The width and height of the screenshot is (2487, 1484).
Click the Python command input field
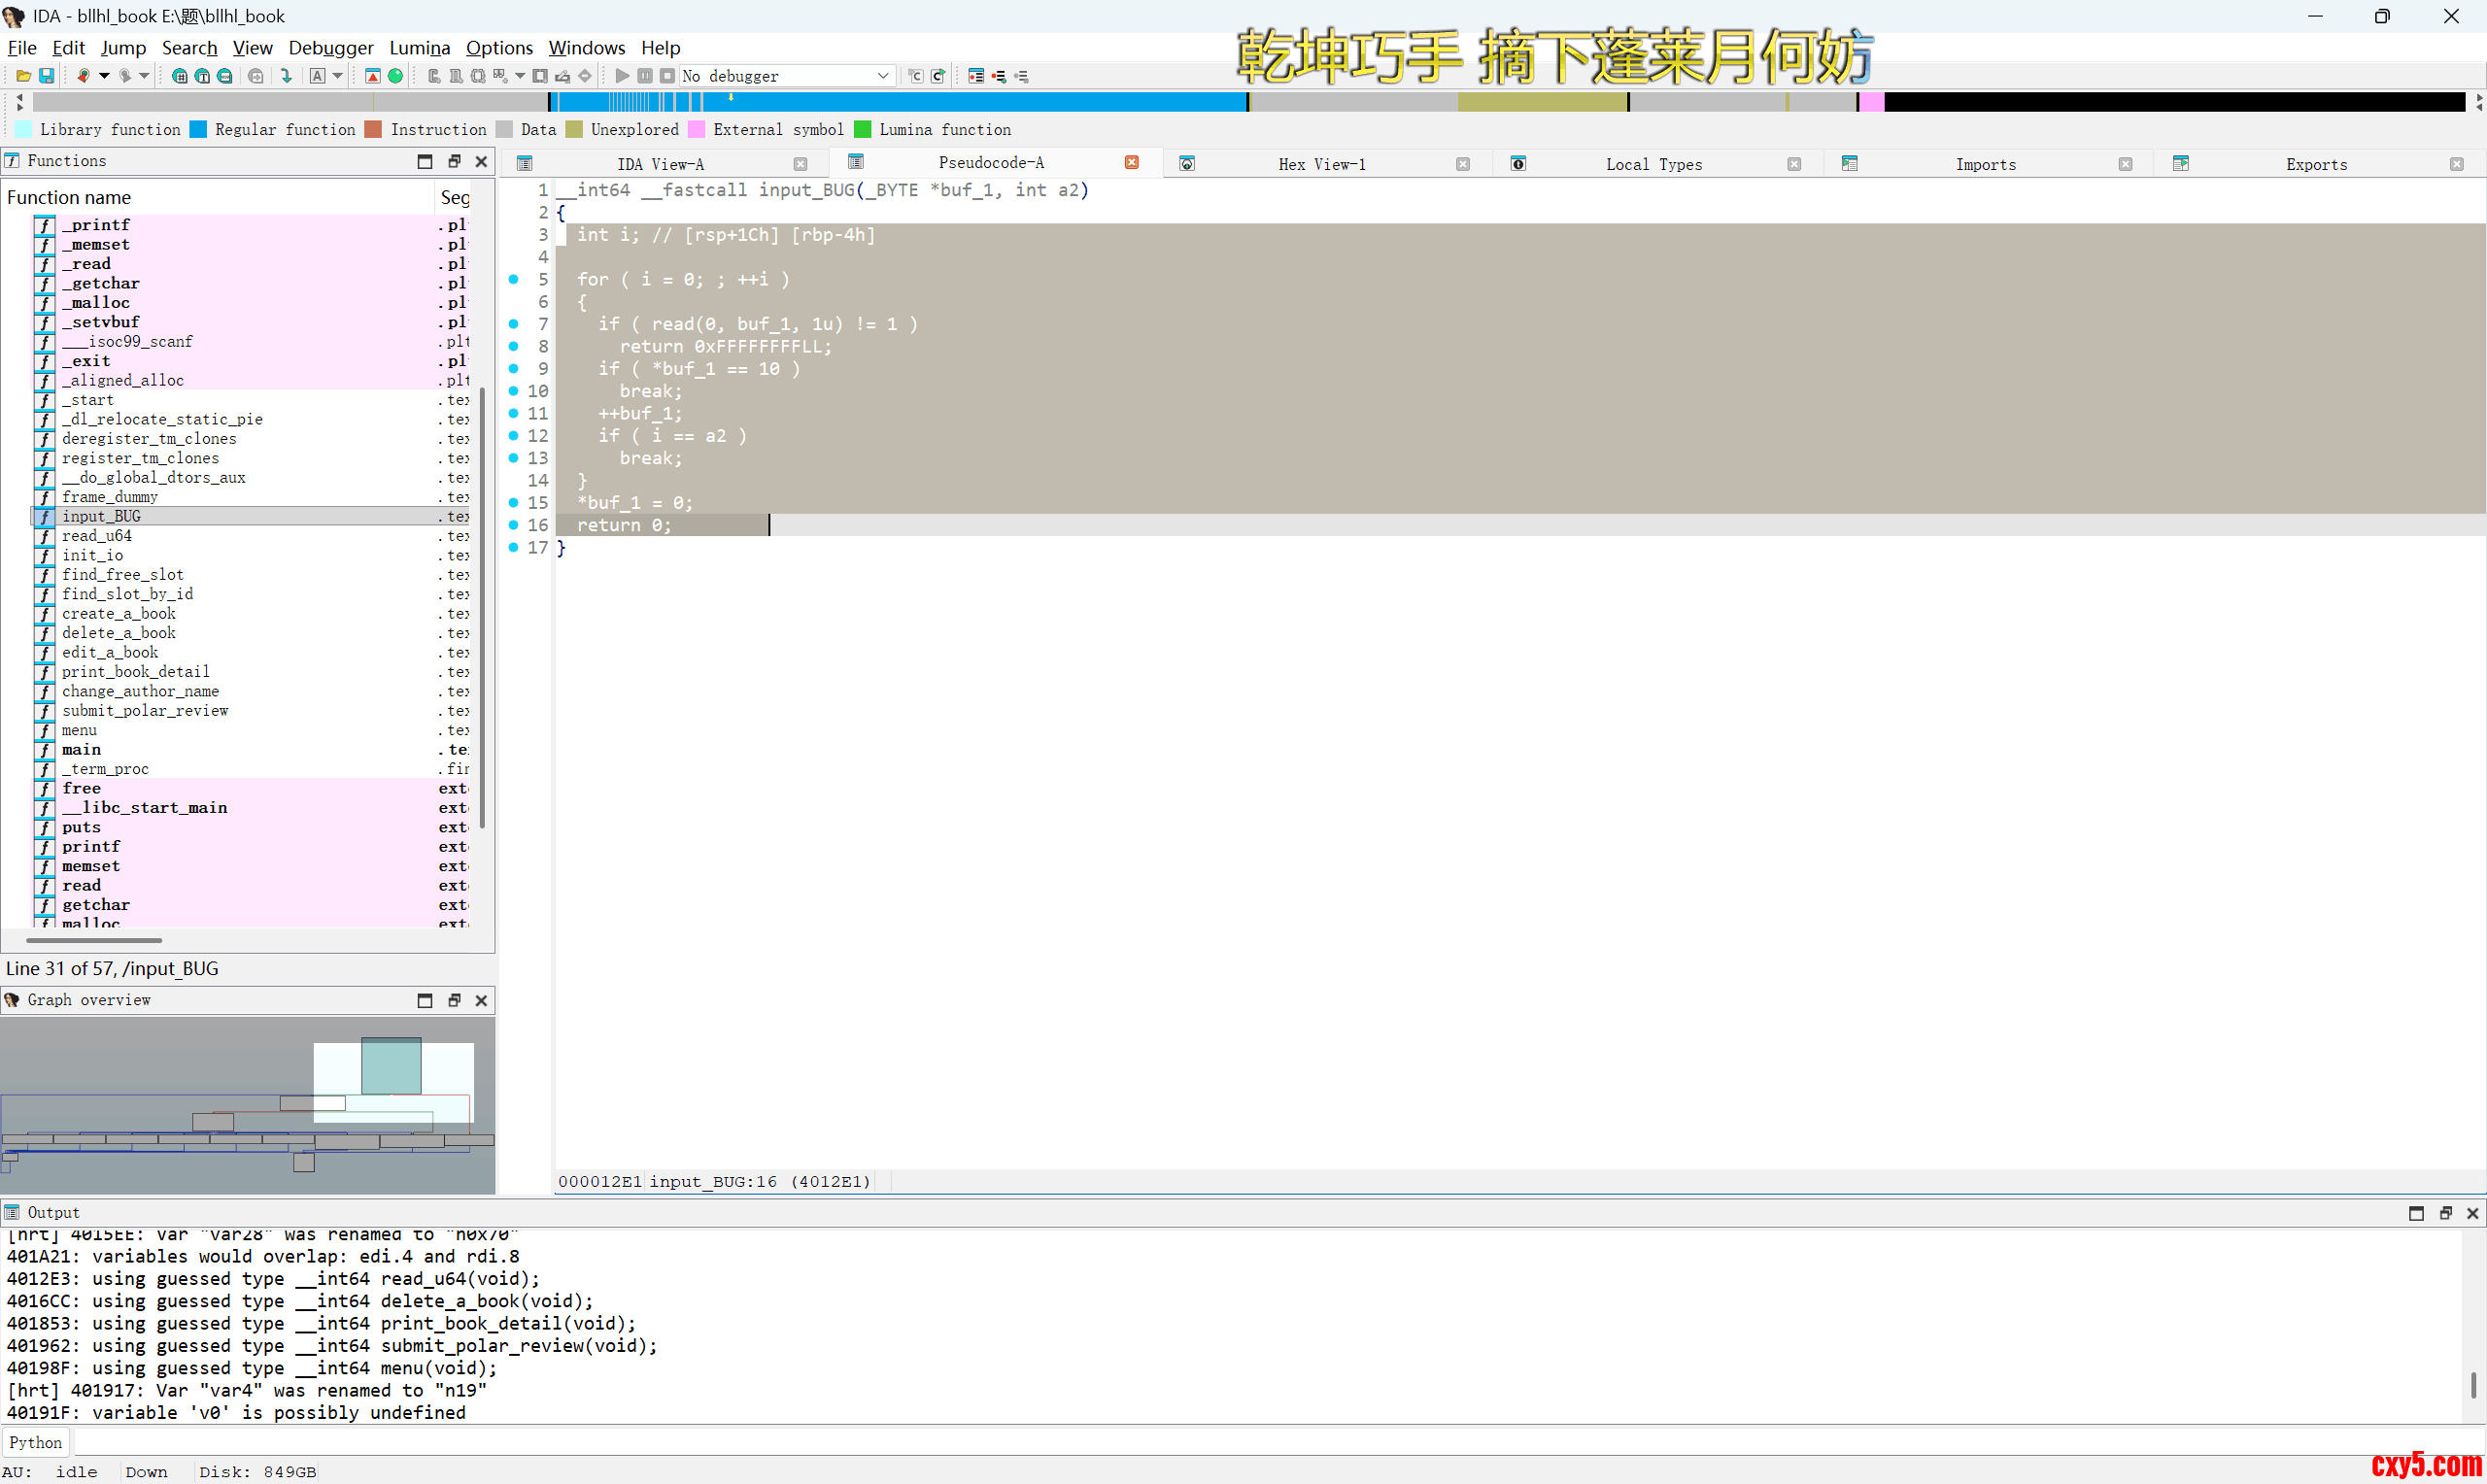[1200, 1442]
